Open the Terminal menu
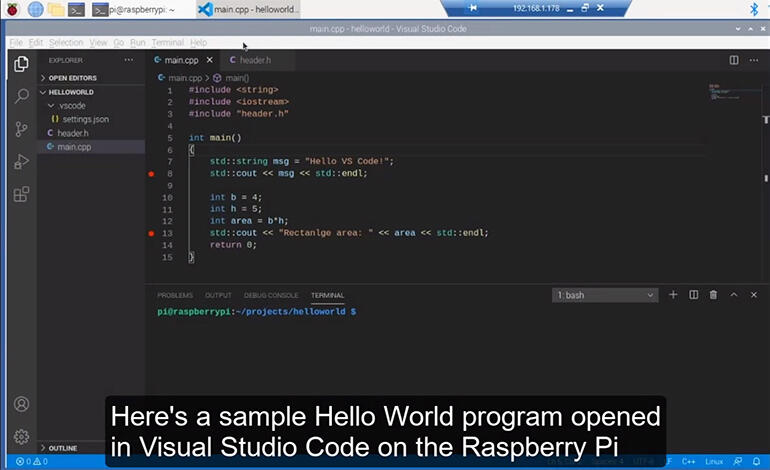 tap(167, 43)
